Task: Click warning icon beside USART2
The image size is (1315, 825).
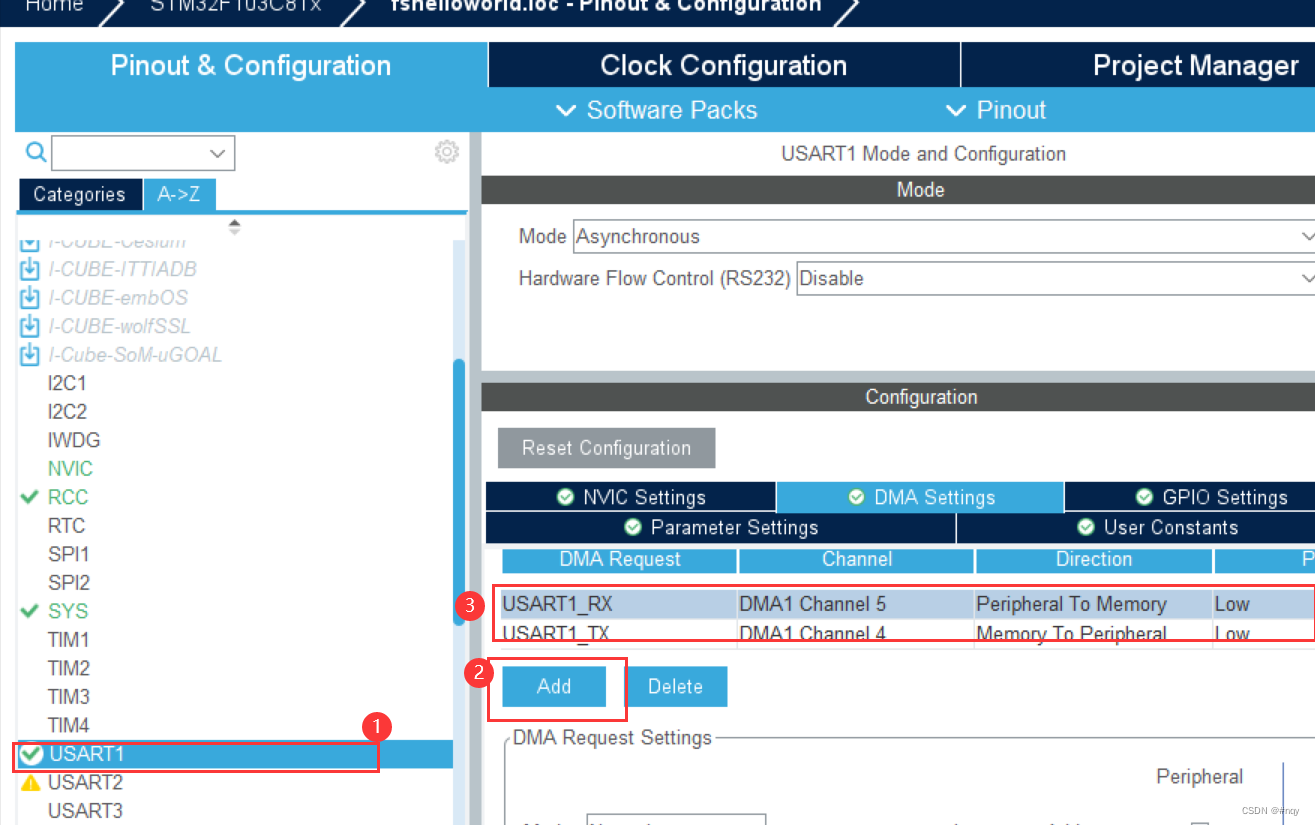Action: point(31,782)
